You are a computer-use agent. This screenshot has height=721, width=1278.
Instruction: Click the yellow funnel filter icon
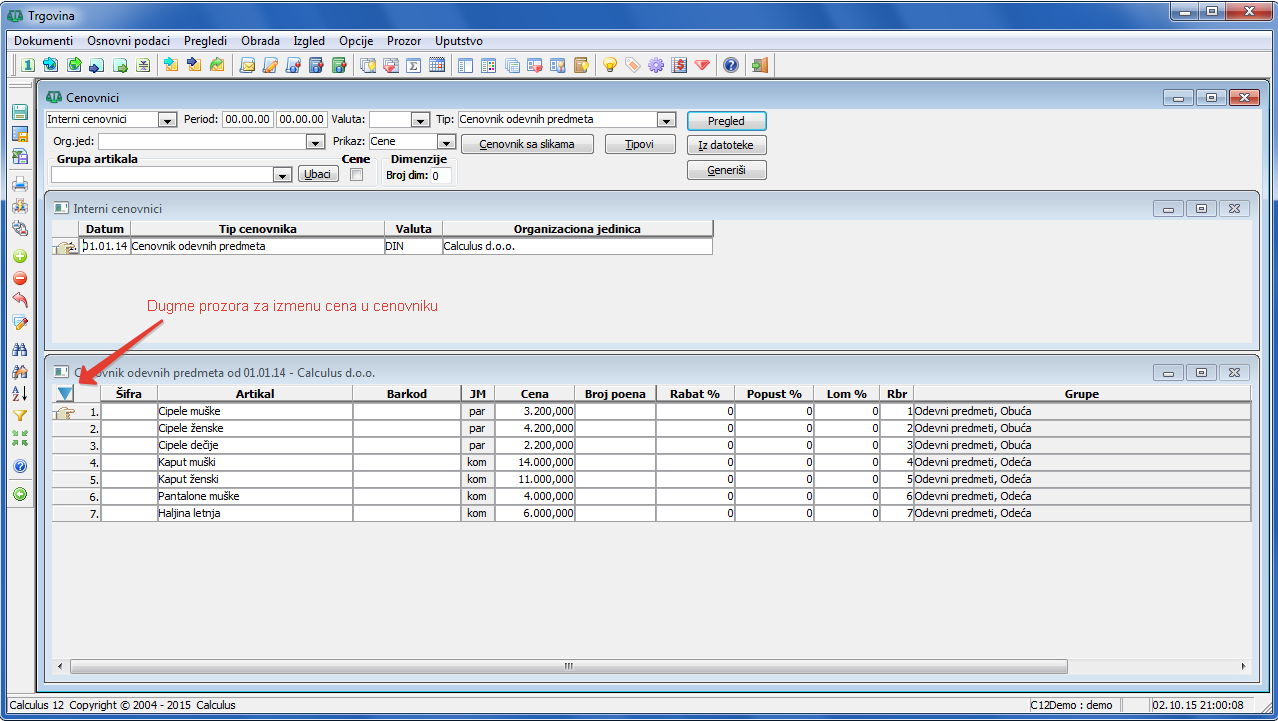20,416
